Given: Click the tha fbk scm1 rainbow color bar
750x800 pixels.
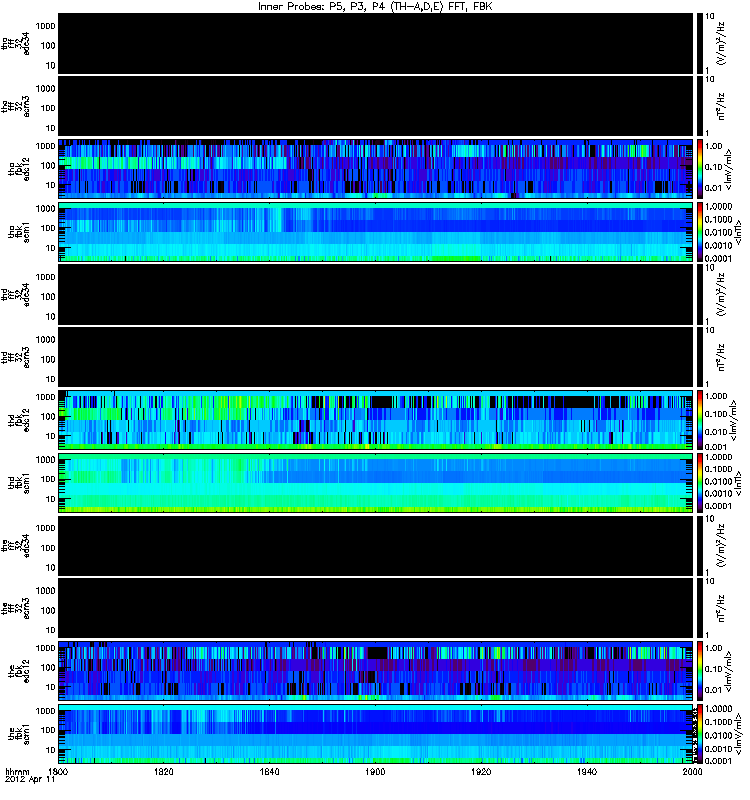Looking at the screenshot, I should coord(699,232).
